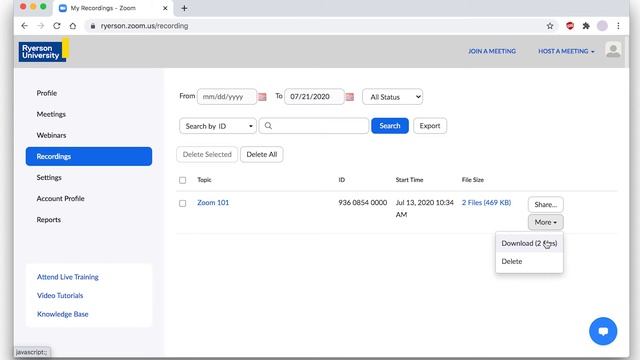Click the meeting ID 936 0854 0000
Image resolution: width=640 pixels, height=360 pixels.
[362, 202]
